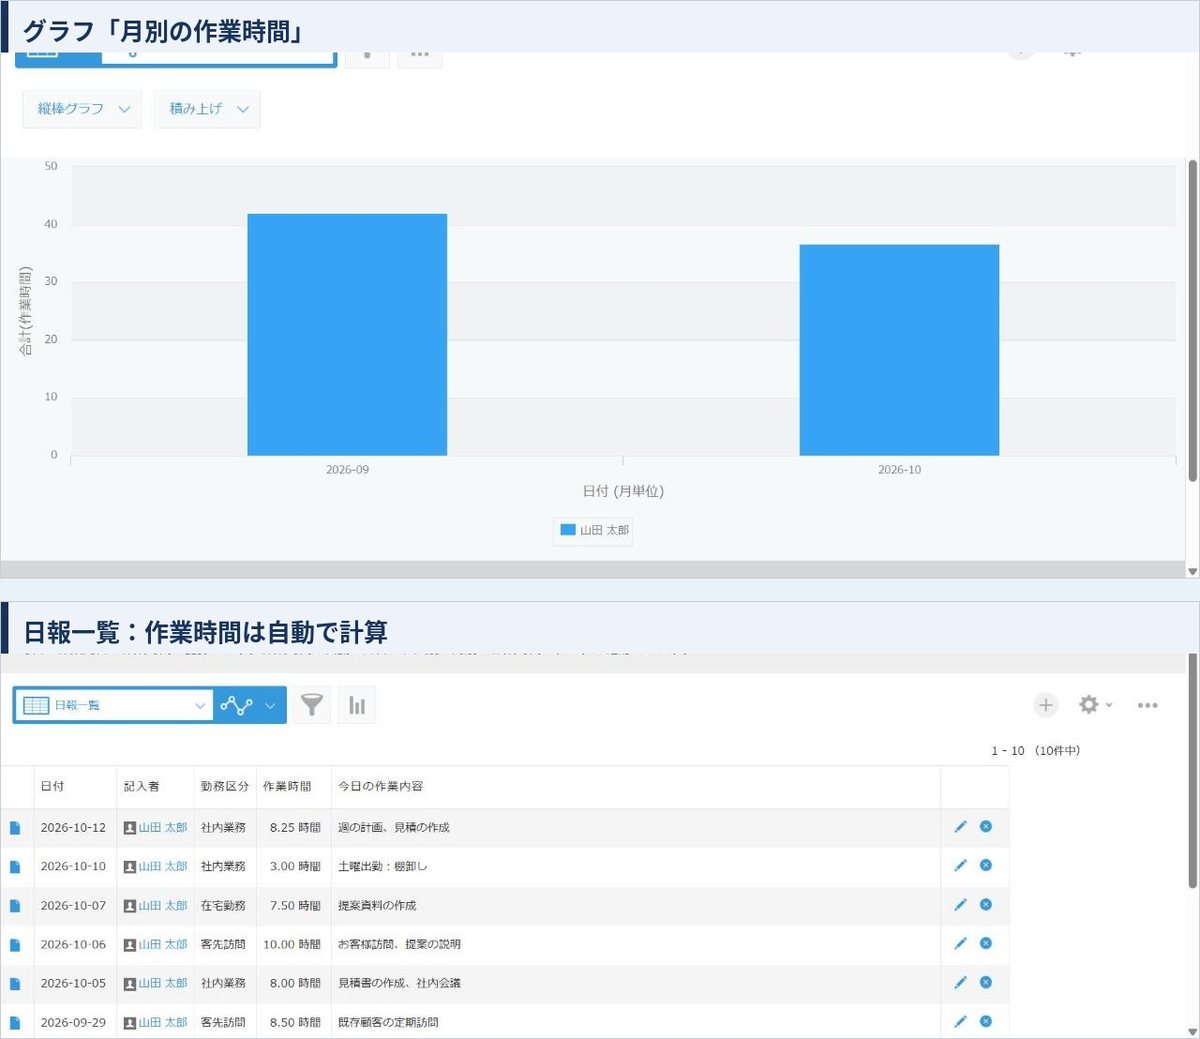Expand the chevron beside graph view icon

click(270, 705)
